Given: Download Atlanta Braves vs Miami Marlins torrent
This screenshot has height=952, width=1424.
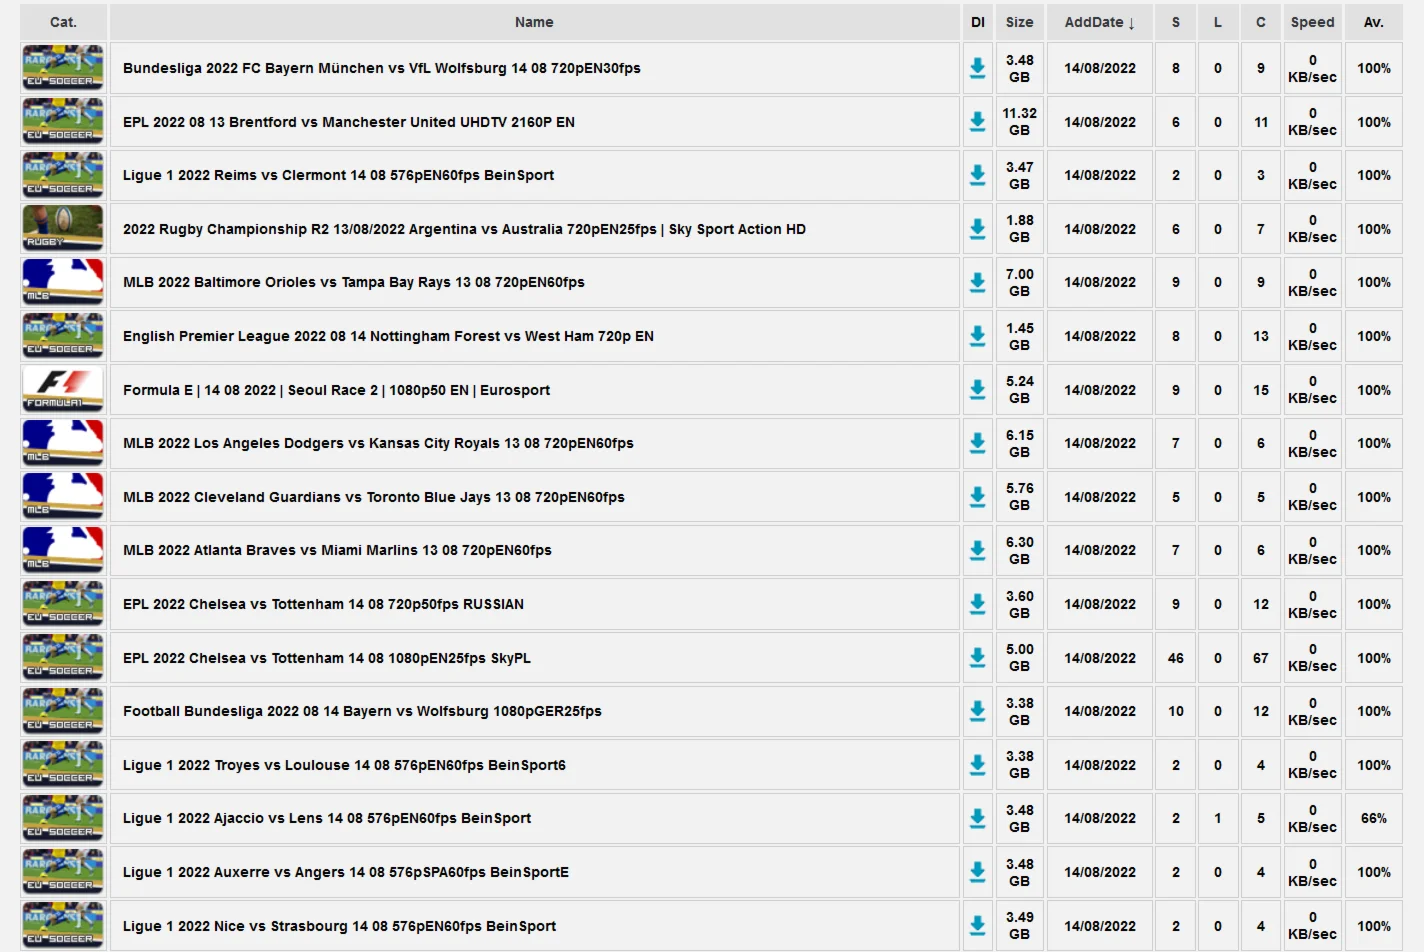Looking at the screenshot, I should [977, 550].
